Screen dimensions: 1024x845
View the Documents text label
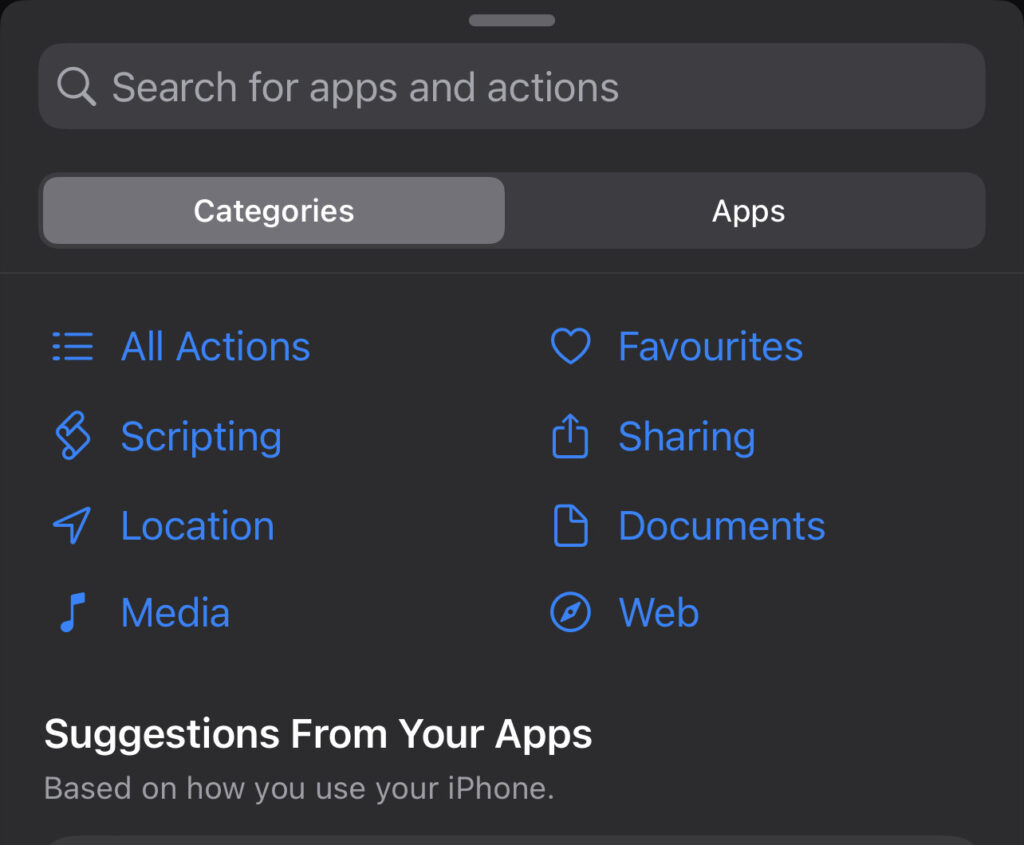coord(721,526)
